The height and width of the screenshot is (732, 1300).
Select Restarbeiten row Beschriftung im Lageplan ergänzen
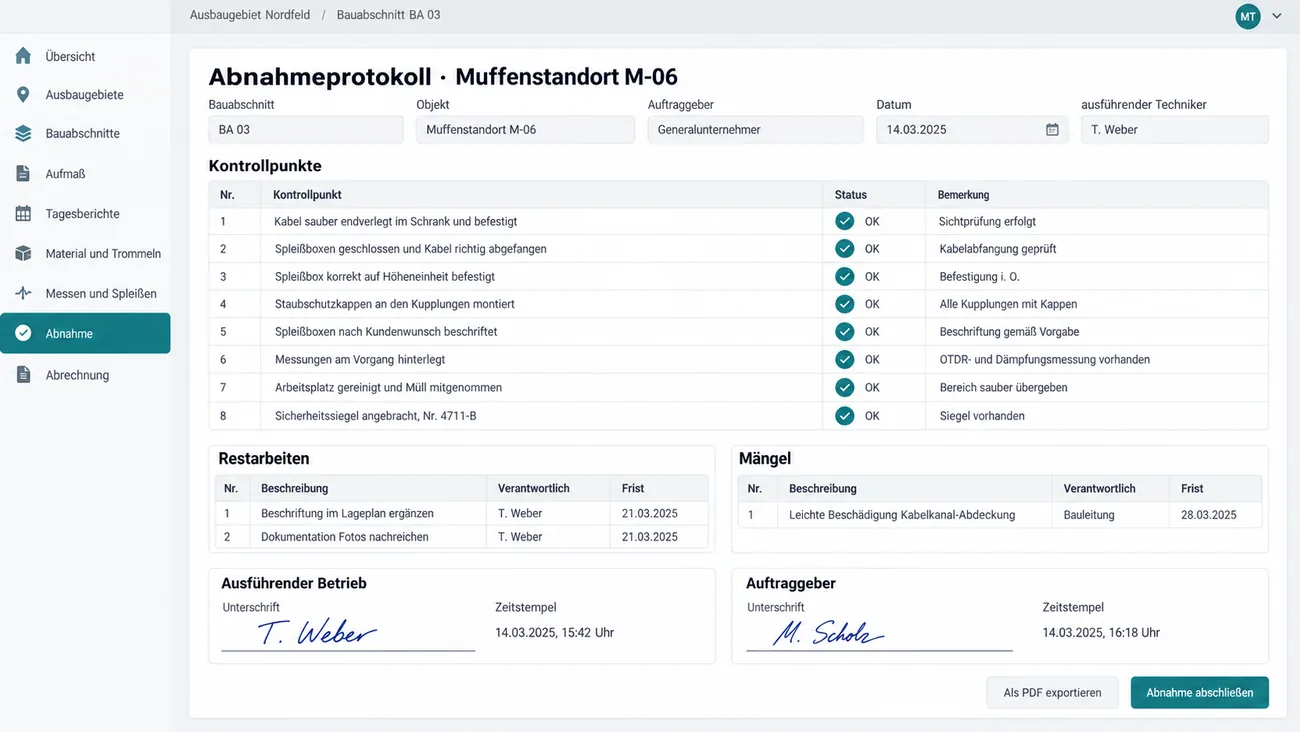click(x=462, y=513)
